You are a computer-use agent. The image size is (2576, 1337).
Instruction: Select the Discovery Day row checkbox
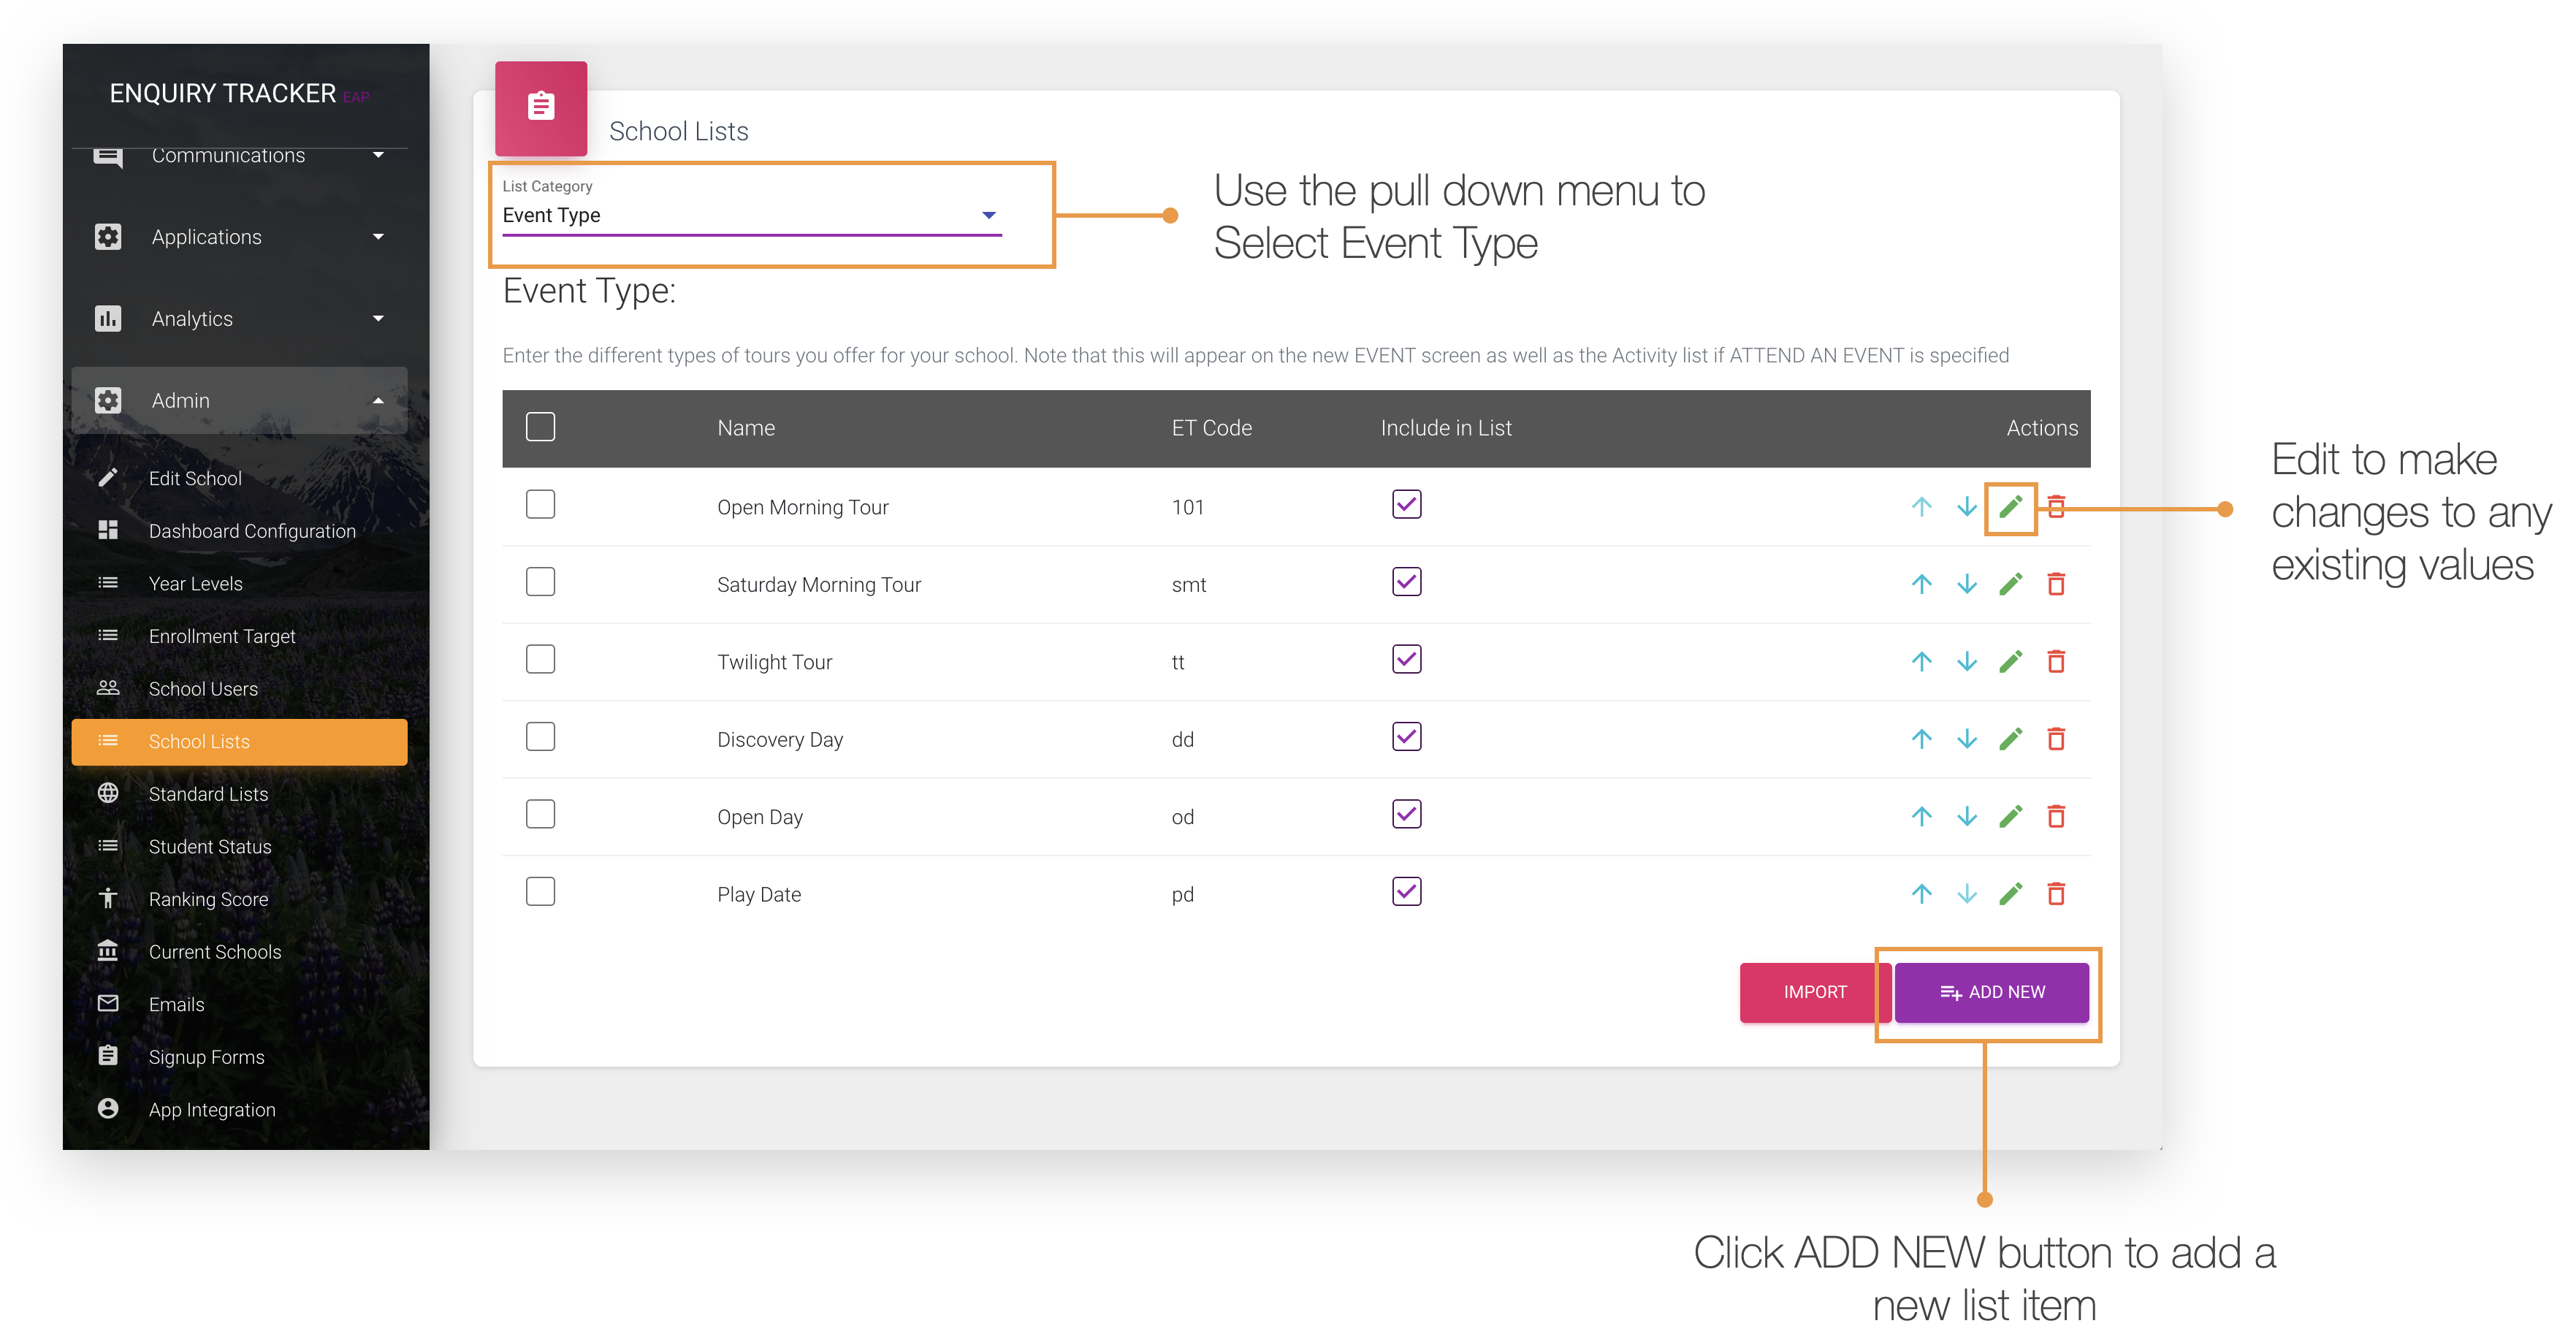tap(540, 737)
